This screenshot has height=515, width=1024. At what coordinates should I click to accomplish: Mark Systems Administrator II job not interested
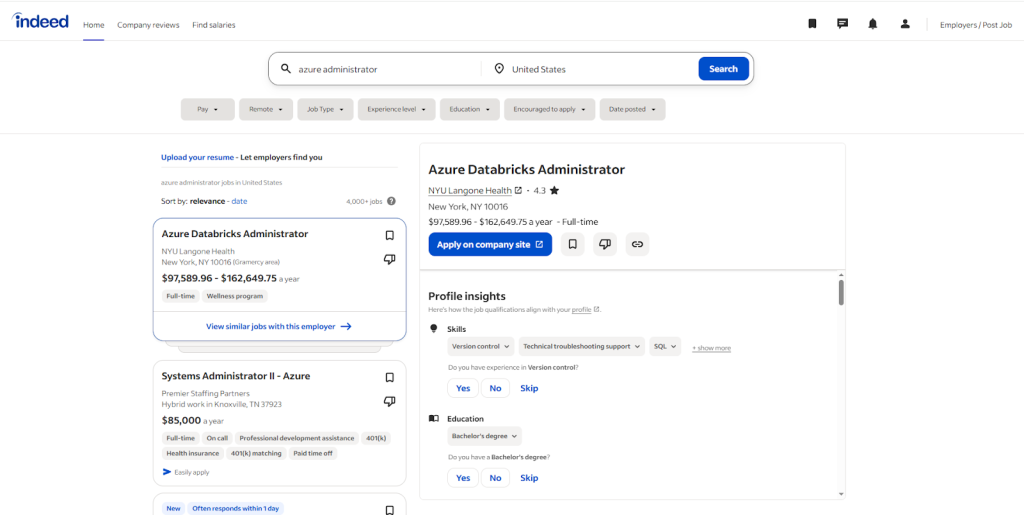click(x=389, y=401)
